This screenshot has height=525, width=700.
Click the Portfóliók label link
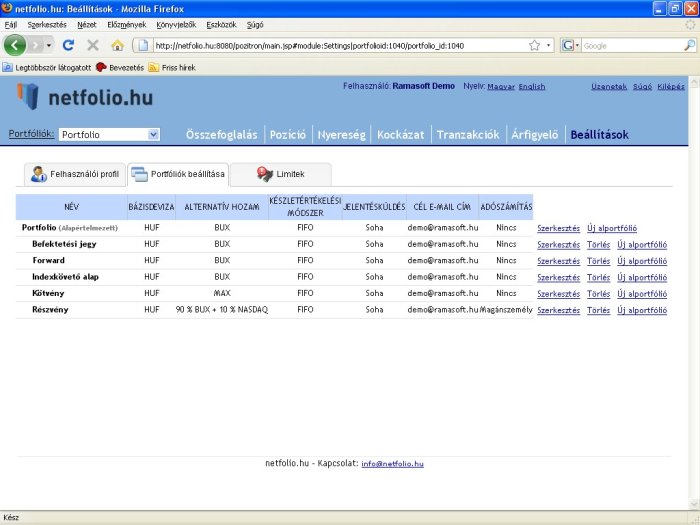point(31,133)
